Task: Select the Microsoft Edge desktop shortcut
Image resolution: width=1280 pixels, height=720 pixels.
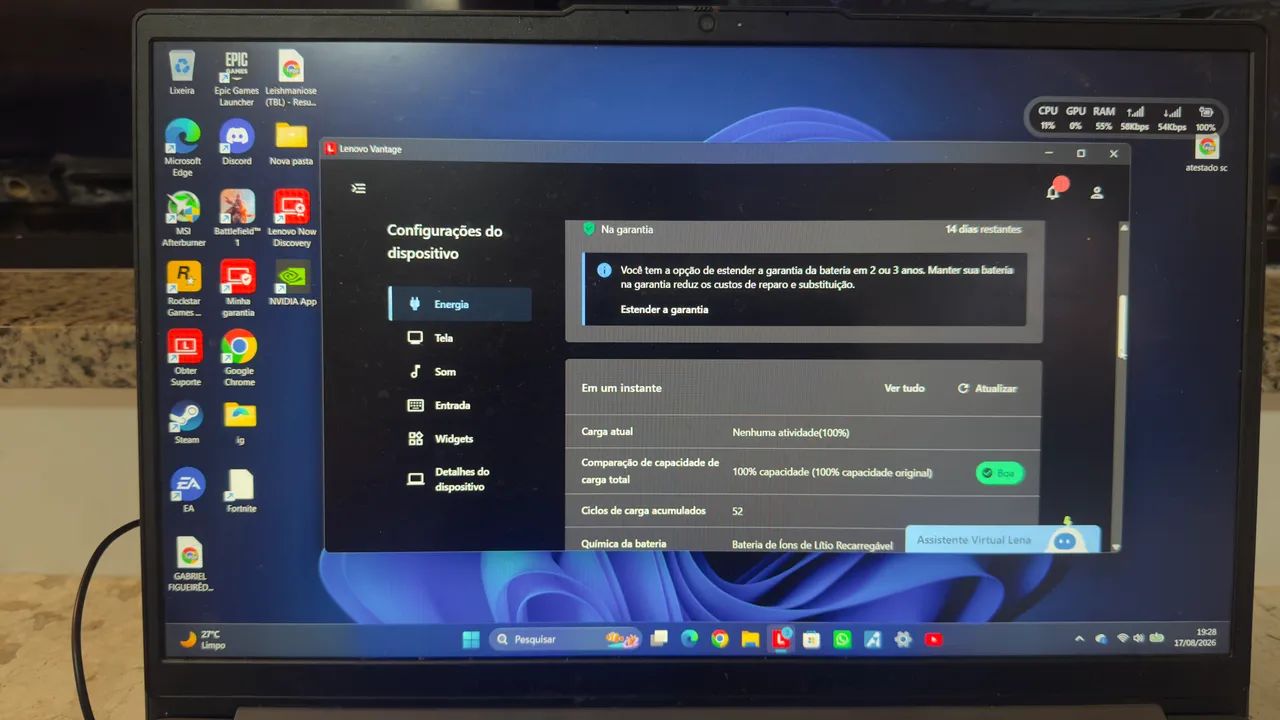Action: click(x=182, y=148)
